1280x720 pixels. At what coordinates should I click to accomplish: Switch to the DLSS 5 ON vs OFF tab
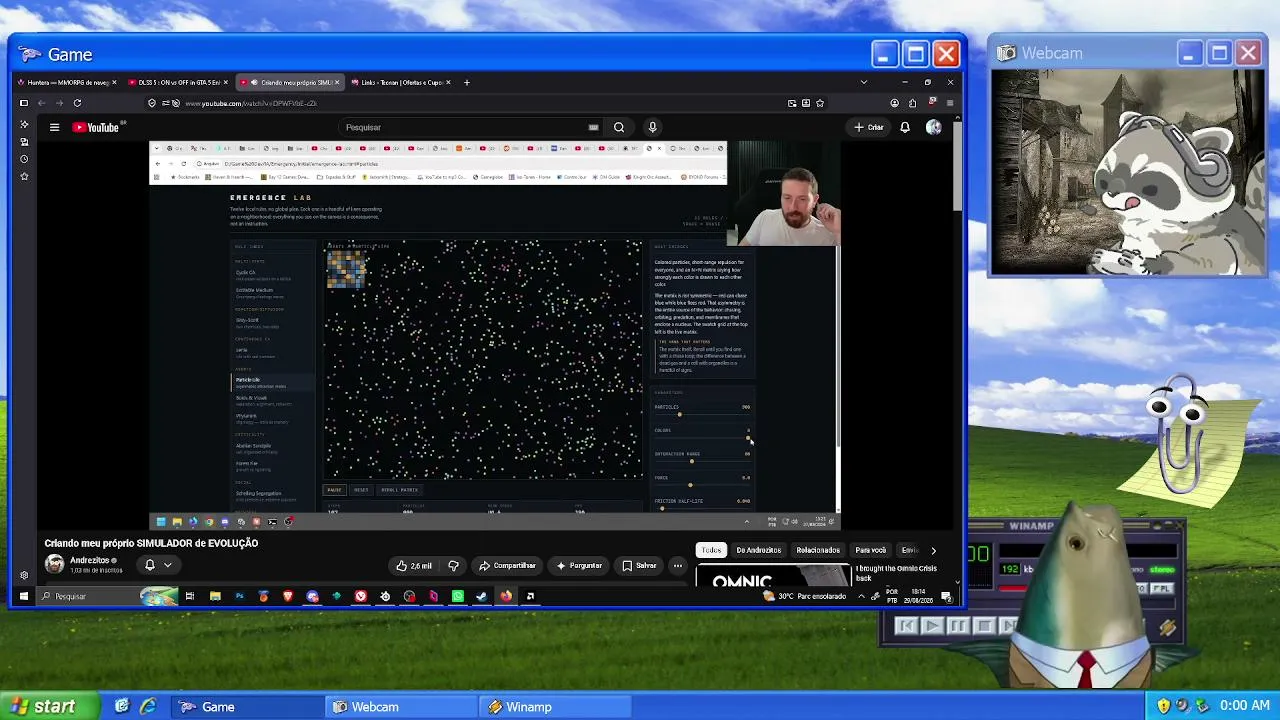[178, 82]
